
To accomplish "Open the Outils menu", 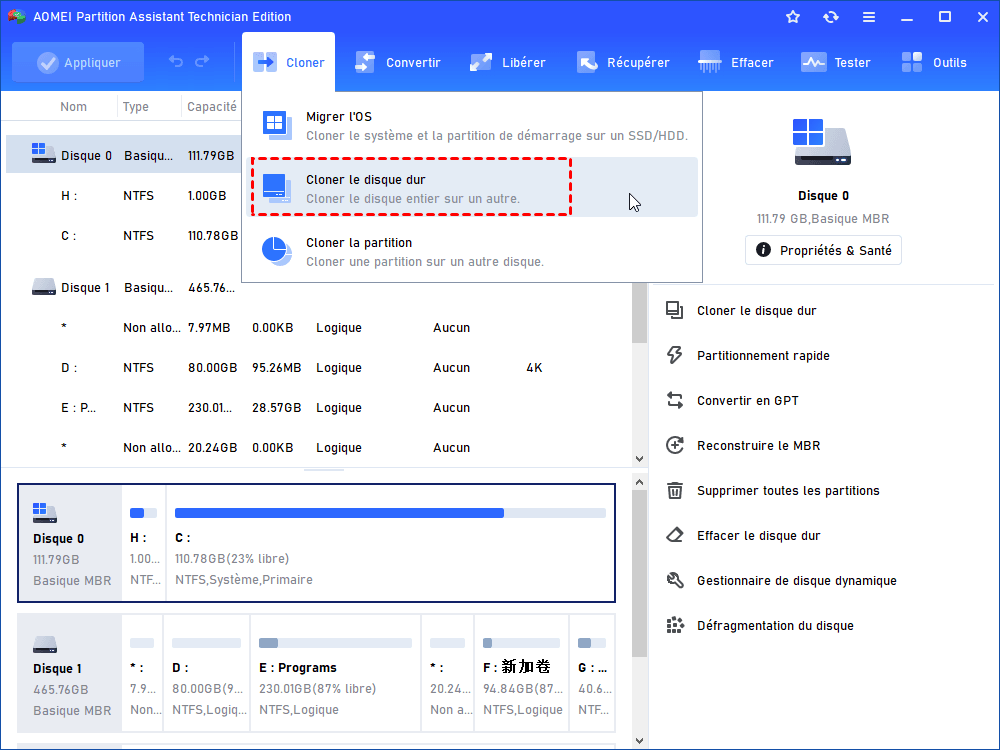I will [934, 62].
